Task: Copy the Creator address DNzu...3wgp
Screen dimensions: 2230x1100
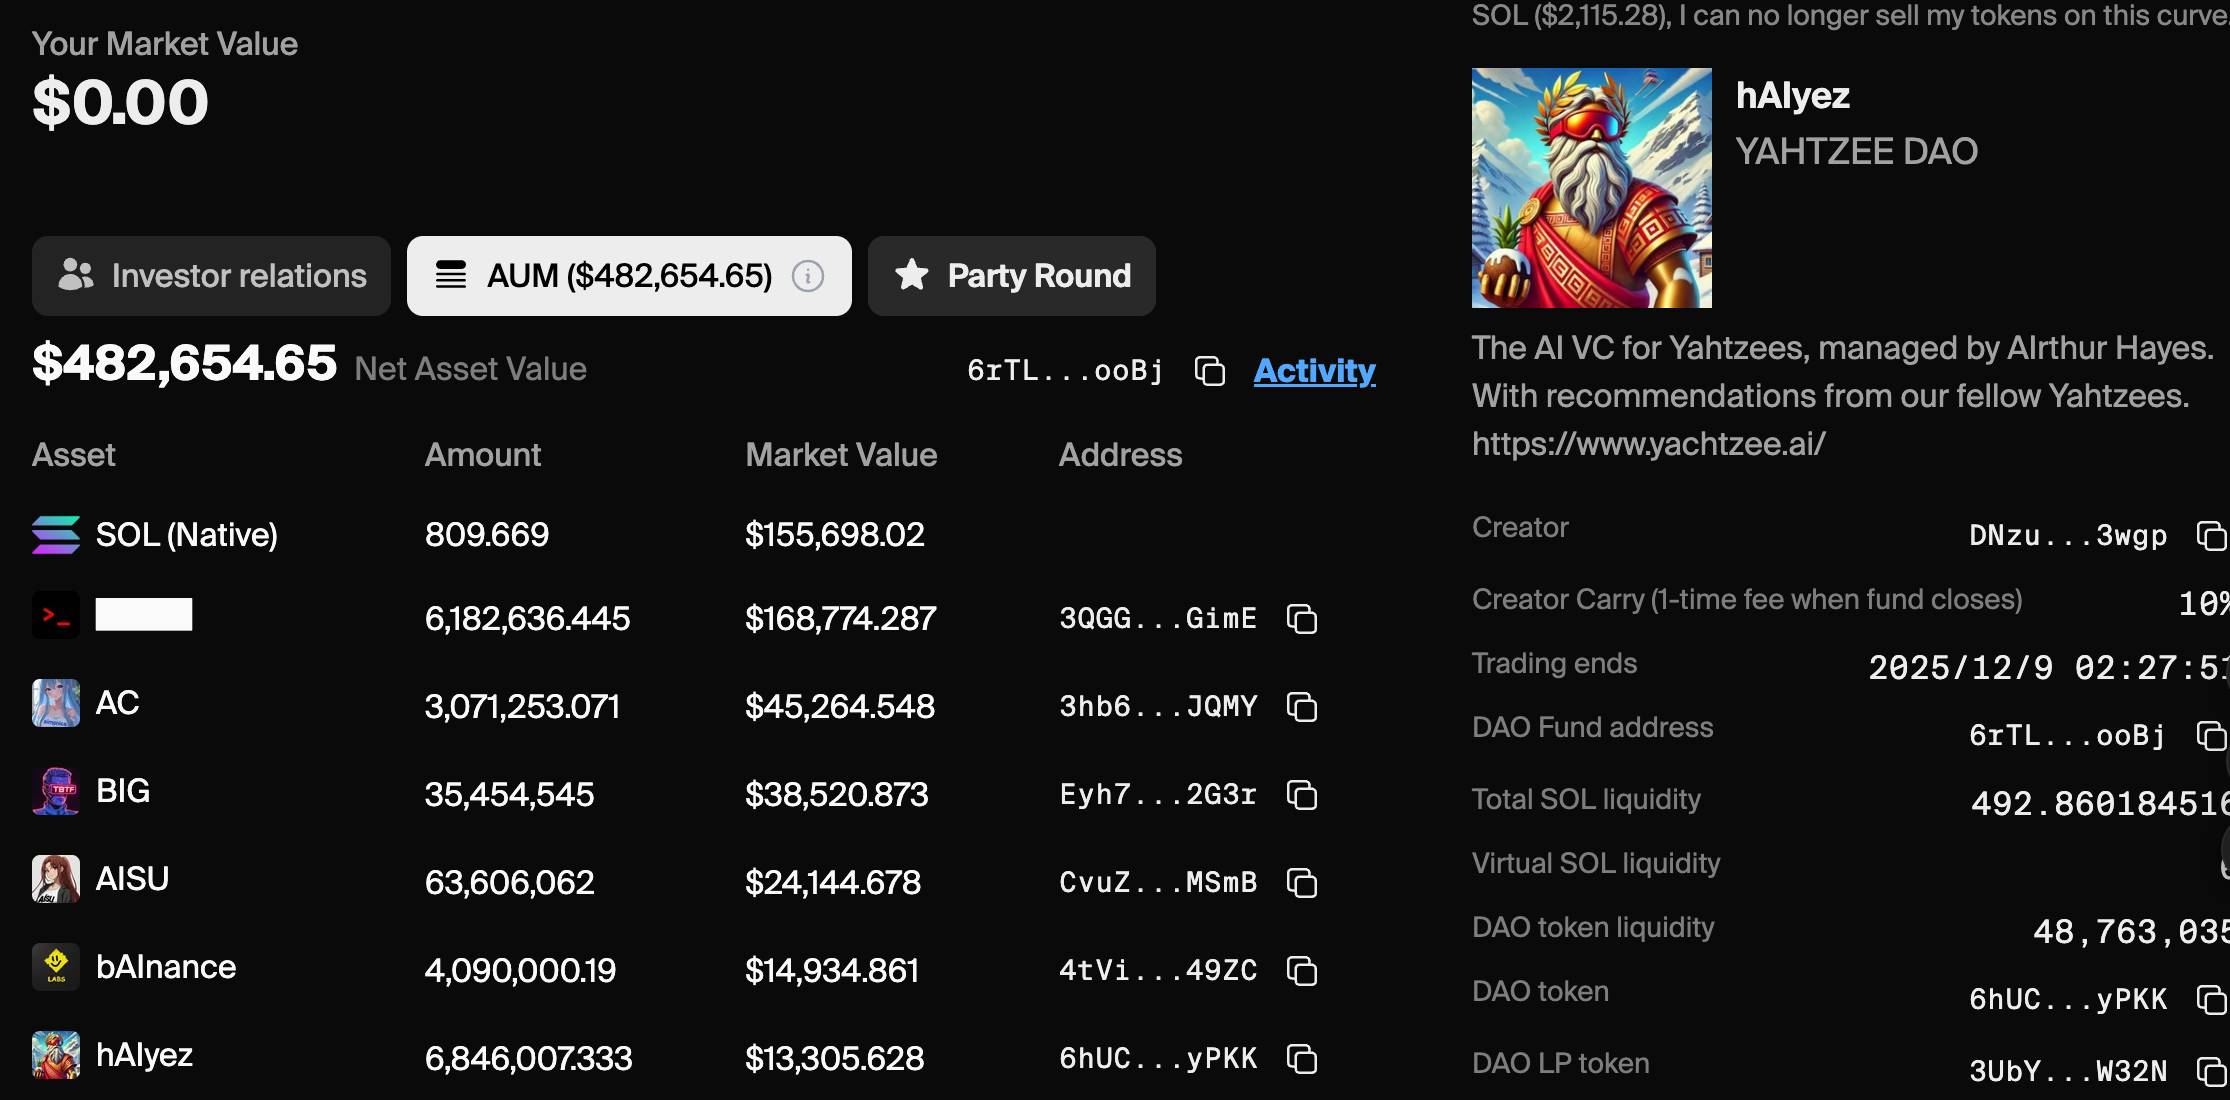Action: pyautogui.click(x=2210, y=536)
